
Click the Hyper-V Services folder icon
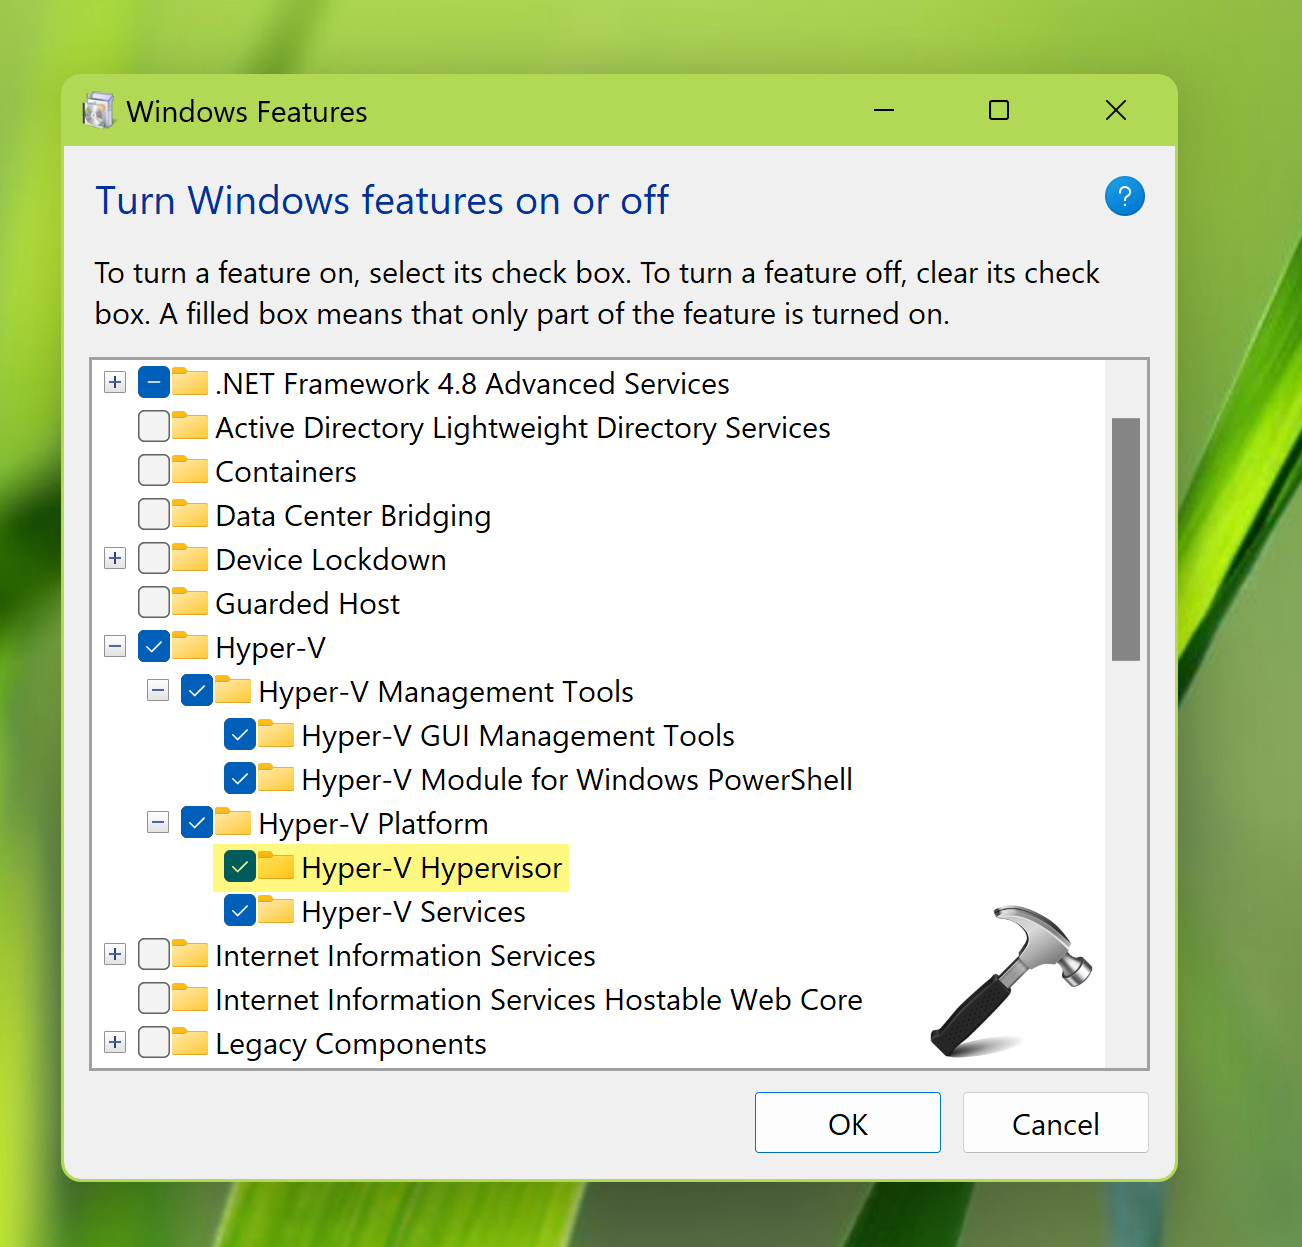[275, 910]
